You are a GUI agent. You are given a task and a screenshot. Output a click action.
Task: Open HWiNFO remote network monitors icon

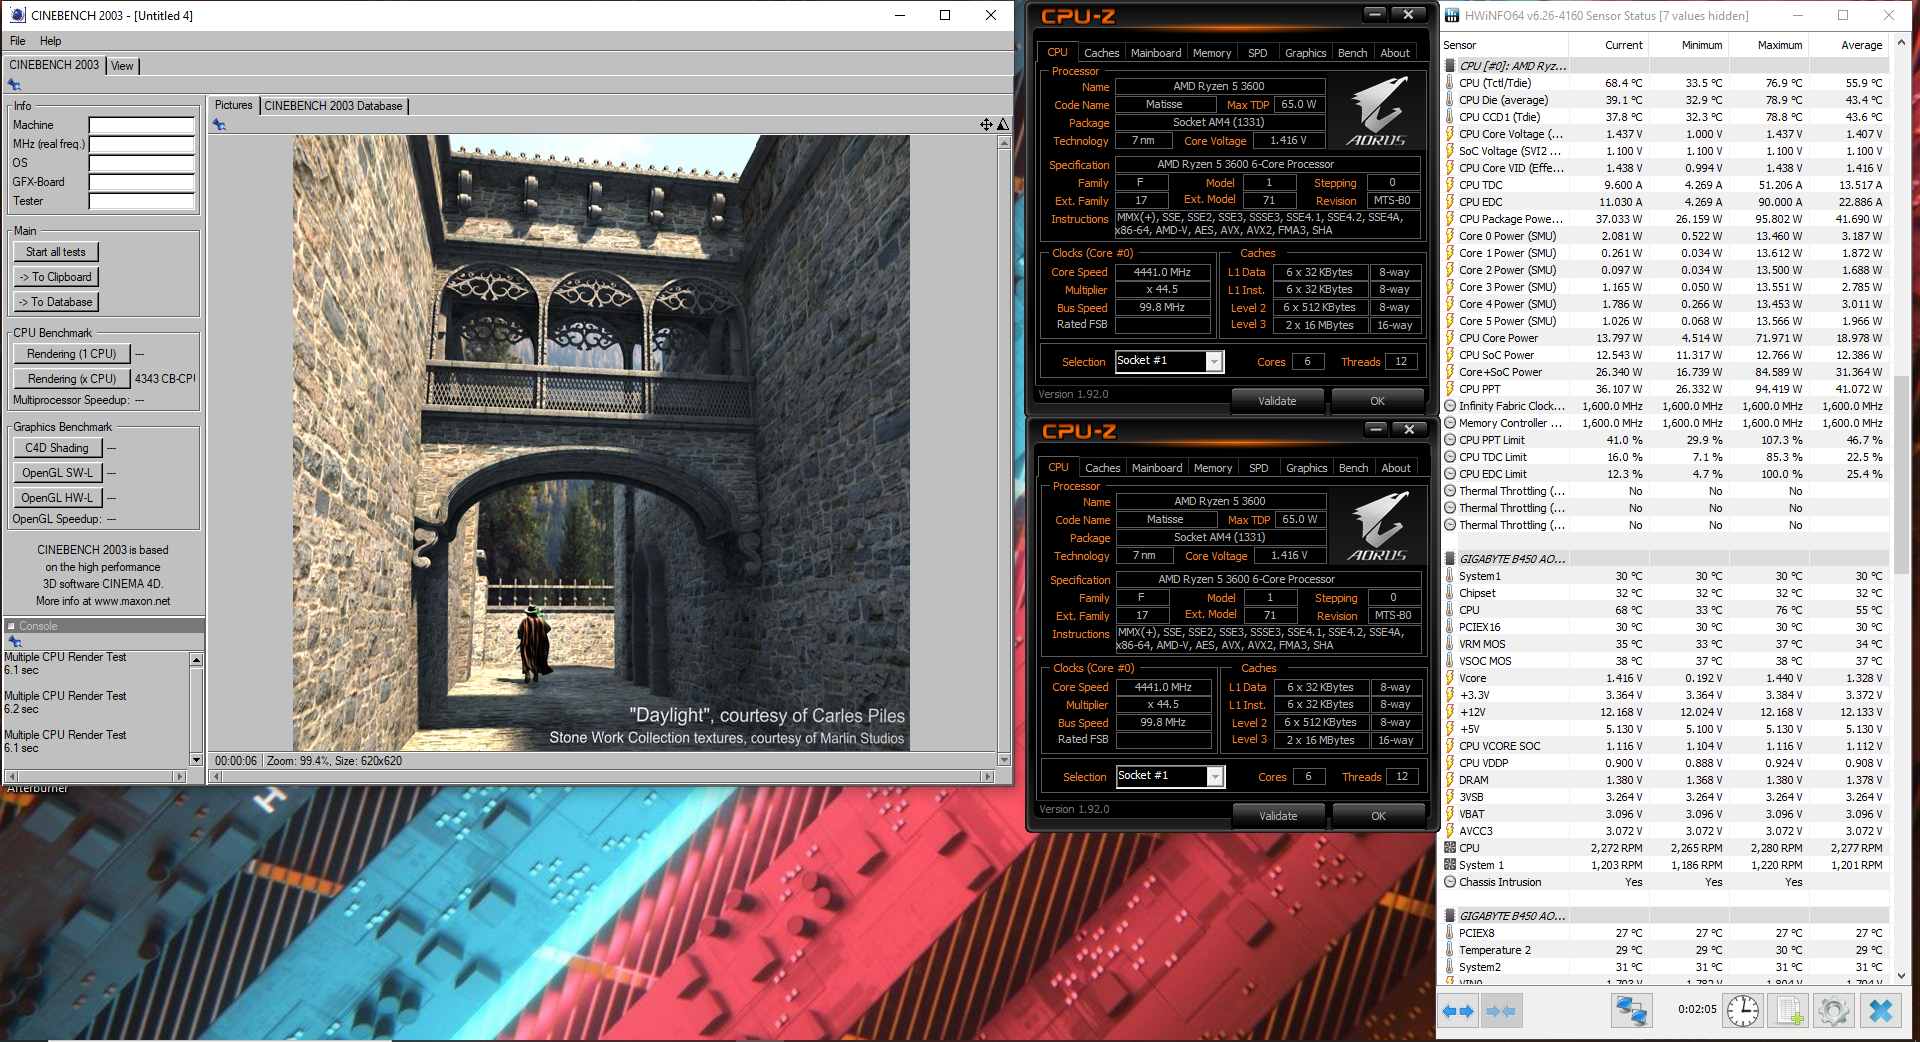pos(1631,1010)
